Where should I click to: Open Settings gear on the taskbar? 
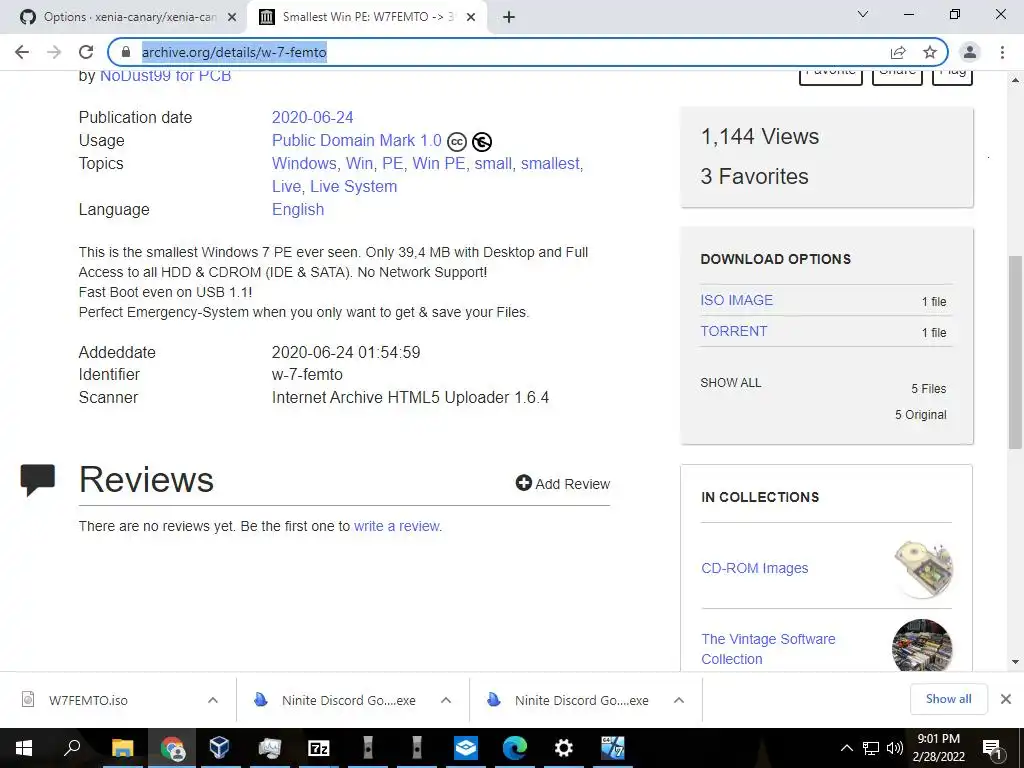point(564,748)
